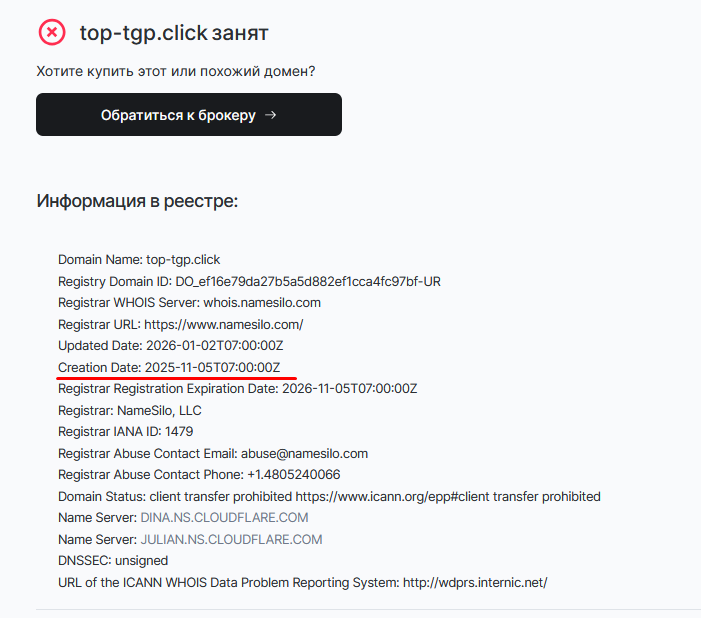
Task: Click the wdprs.internic.net URL text
Action: (x=475, y=582)
